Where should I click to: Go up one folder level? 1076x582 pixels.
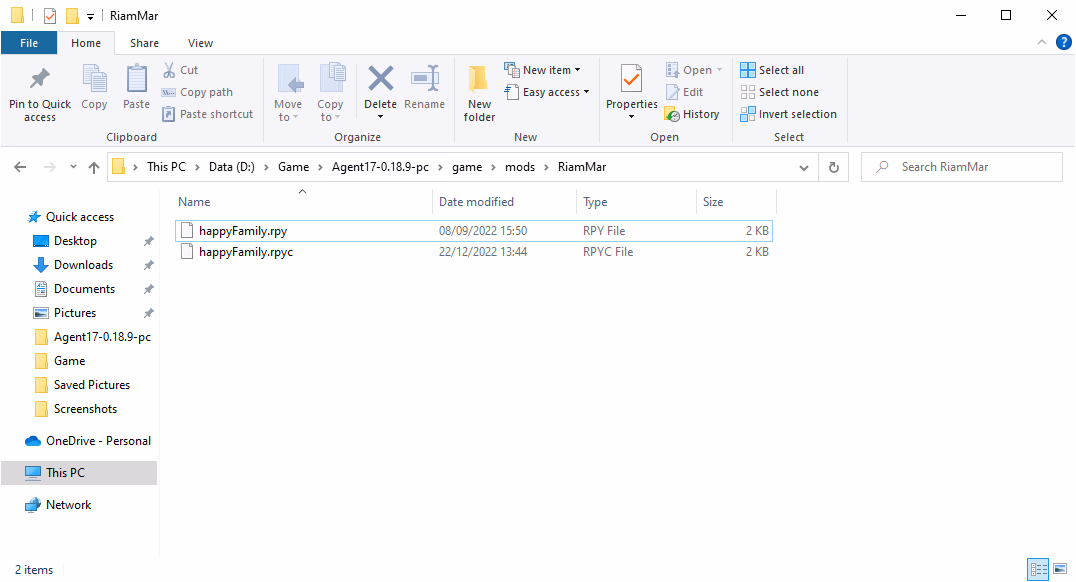pos(94,167)
